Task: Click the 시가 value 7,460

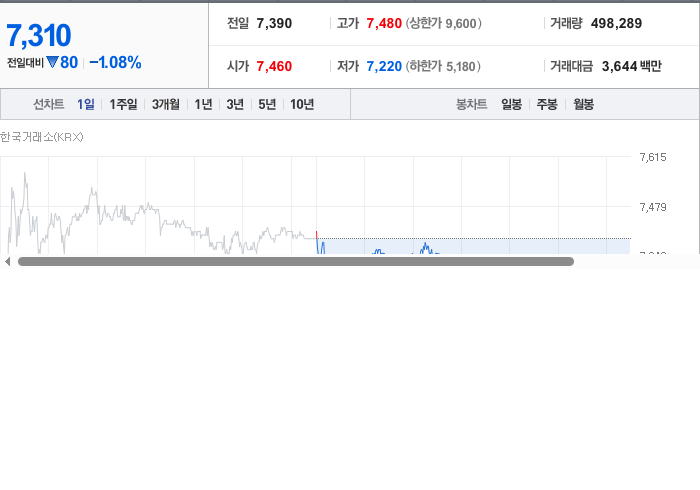Action: pyautogui.click(x=274, y=66)
